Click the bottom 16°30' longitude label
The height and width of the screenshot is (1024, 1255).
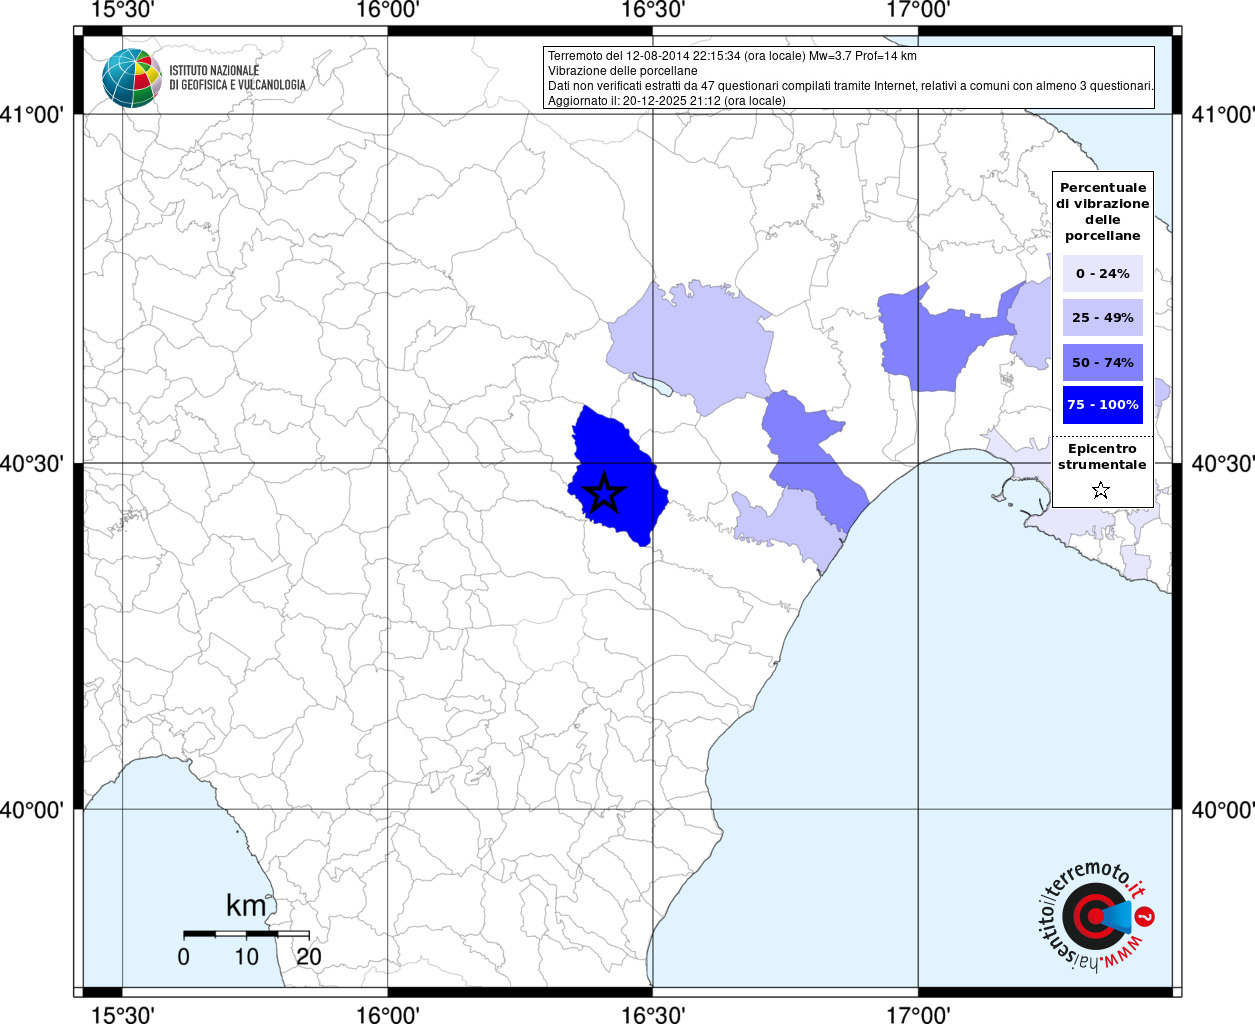tap(653, 1014)
